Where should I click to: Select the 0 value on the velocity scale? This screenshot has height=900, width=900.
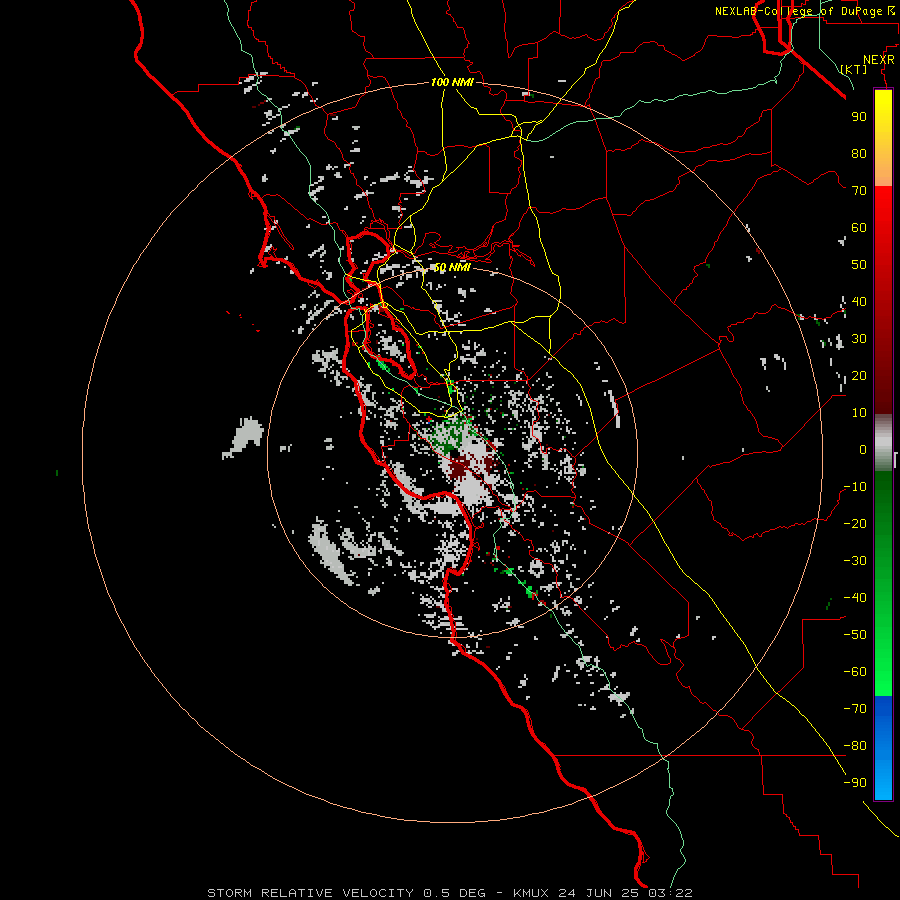863,449
